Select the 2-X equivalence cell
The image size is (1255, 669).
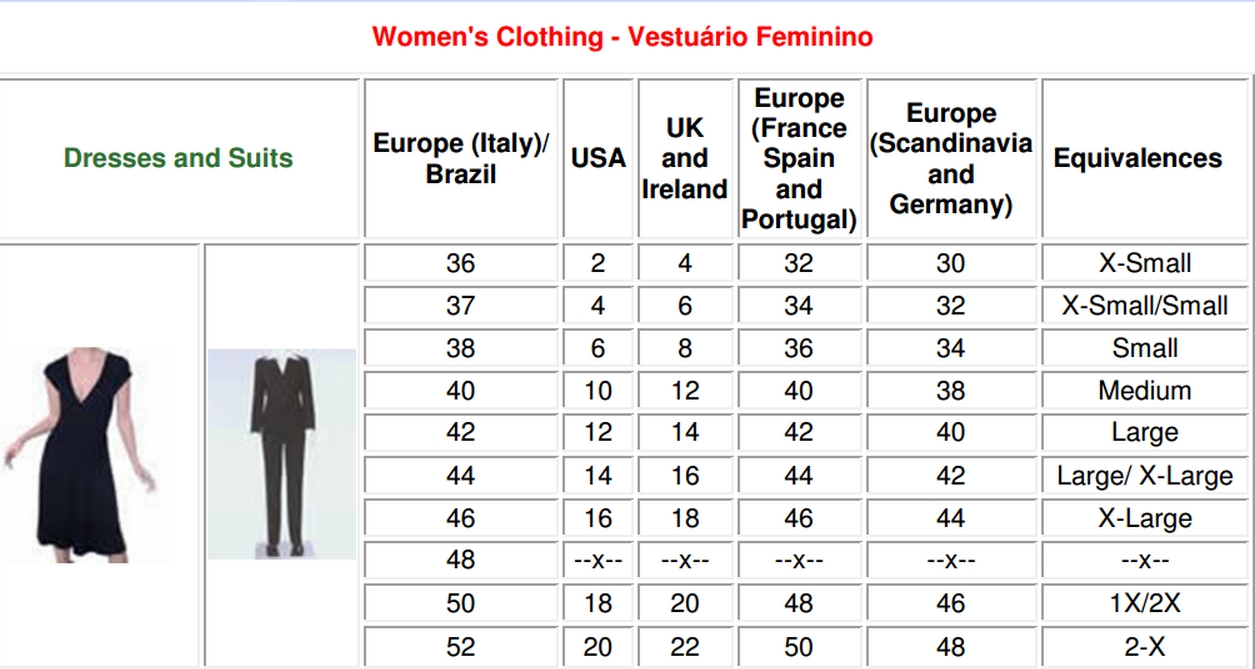[x=1145, y=647]
